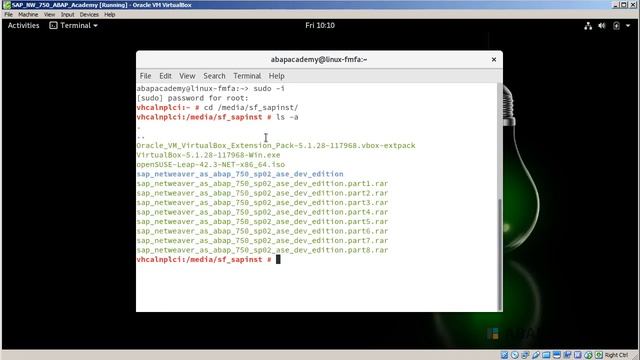Viewport: 640px width, 360px height.
Task: Open the terminal Edit menu
Action: [165, 76]
